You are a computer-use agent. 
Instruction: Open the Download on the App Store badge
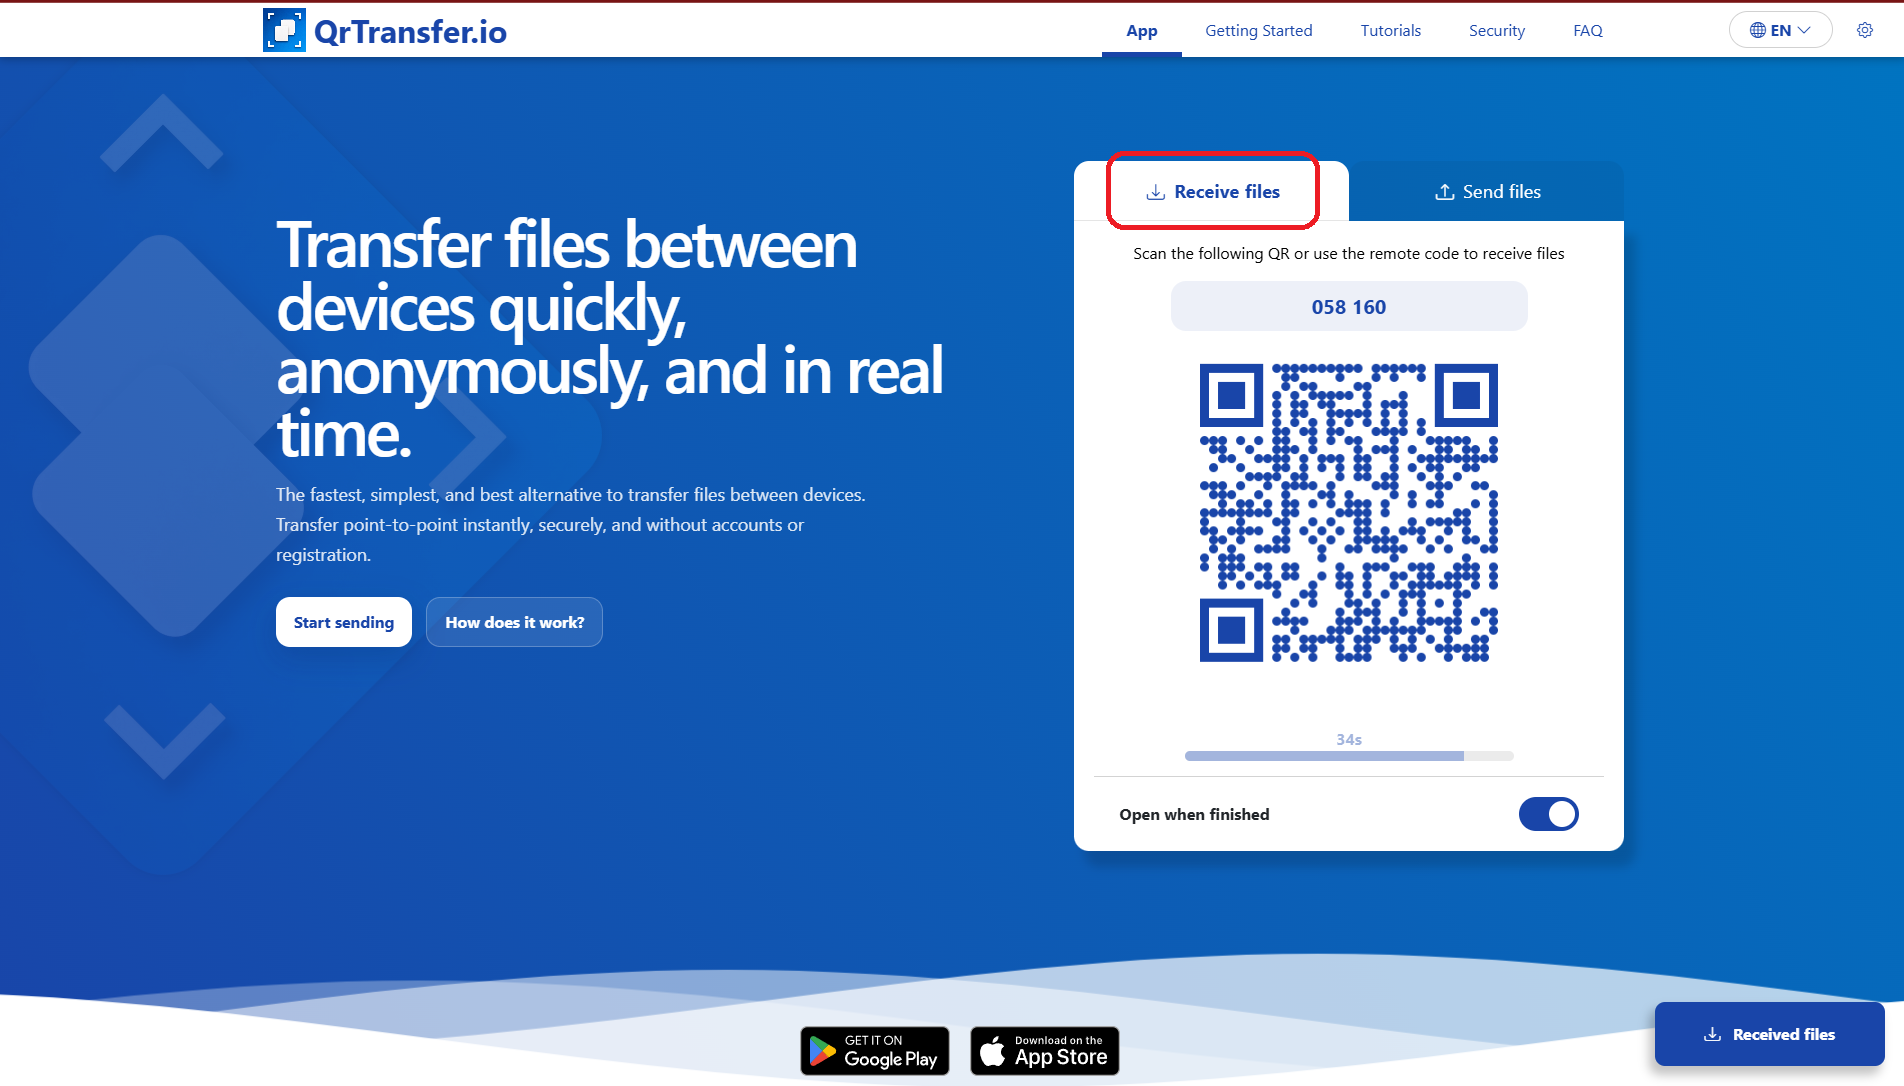[x=1045, y=1051]
